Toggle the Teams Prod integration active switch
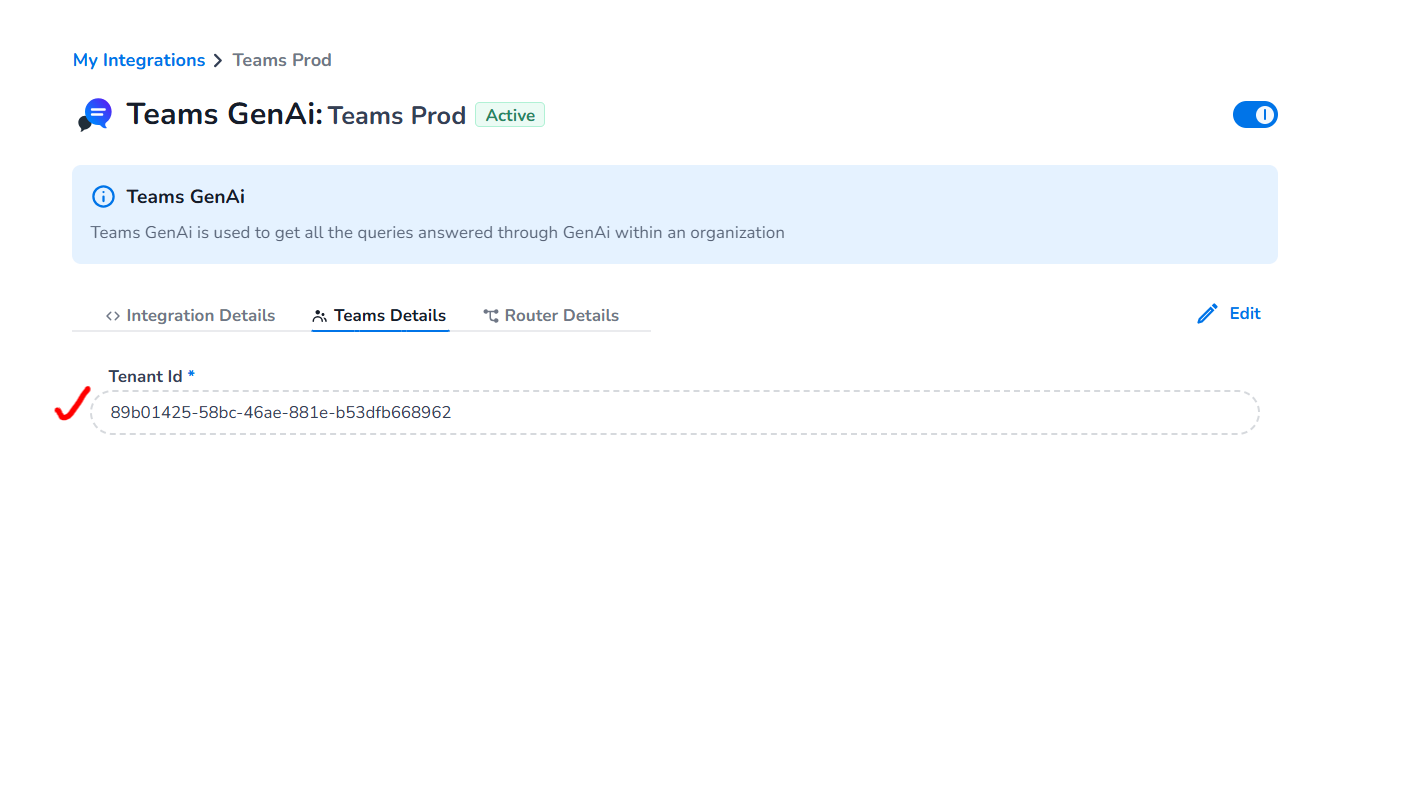Screen dimensions: 1404x800 (x=1255, y=115)
